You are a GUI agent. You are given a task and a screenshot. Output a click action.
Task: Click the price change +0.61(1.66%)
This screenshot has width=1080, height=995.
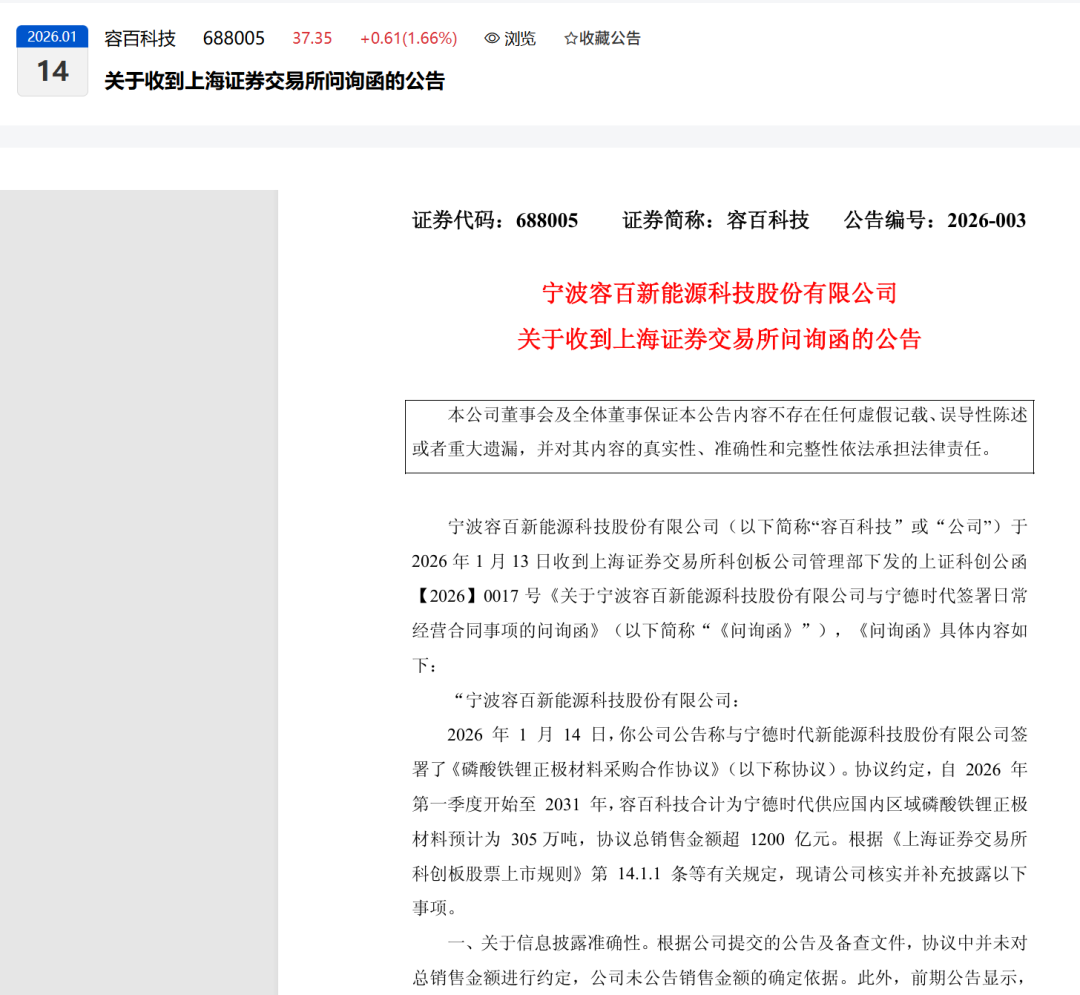pyautogui.click(x=408, y=39)
